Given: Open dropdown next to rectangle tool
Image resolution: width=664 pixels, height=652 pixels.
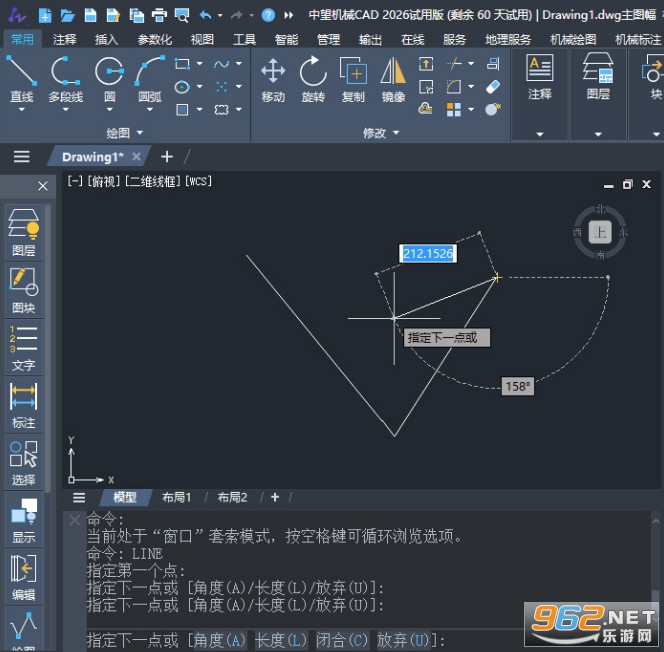Looking at the screenshot, I should [x=199, y=64].
